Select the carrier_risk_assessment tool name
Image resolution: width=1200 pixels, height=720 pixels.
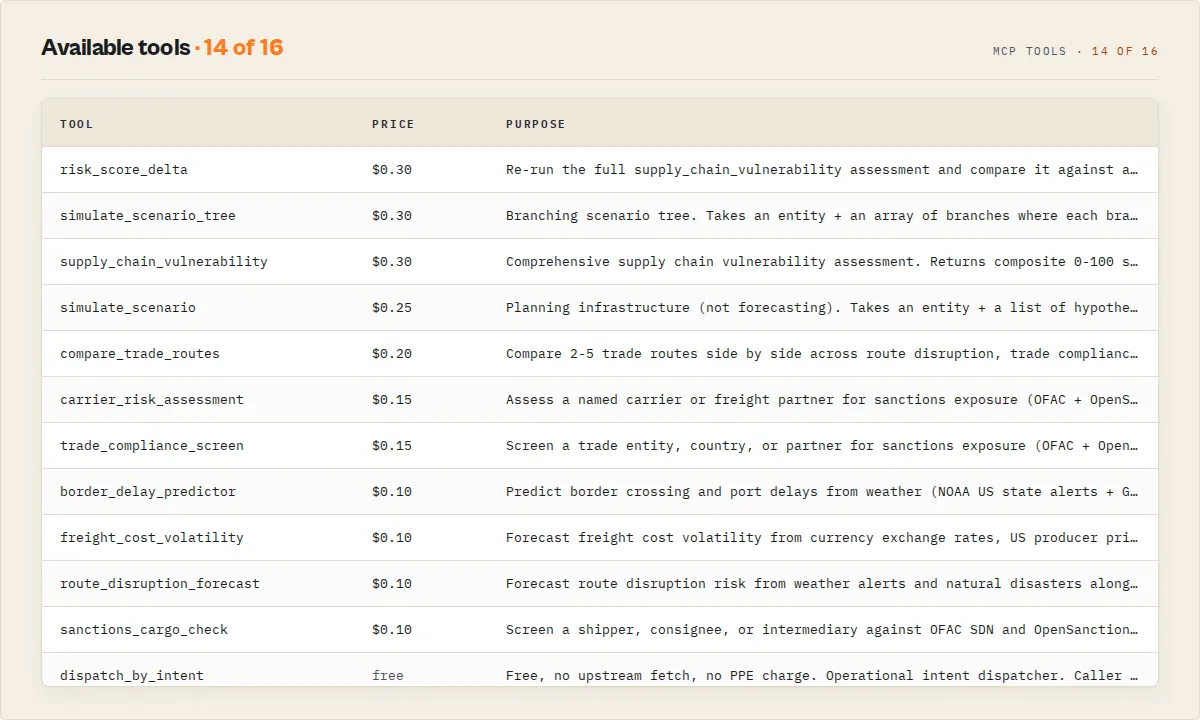[152, 400]
